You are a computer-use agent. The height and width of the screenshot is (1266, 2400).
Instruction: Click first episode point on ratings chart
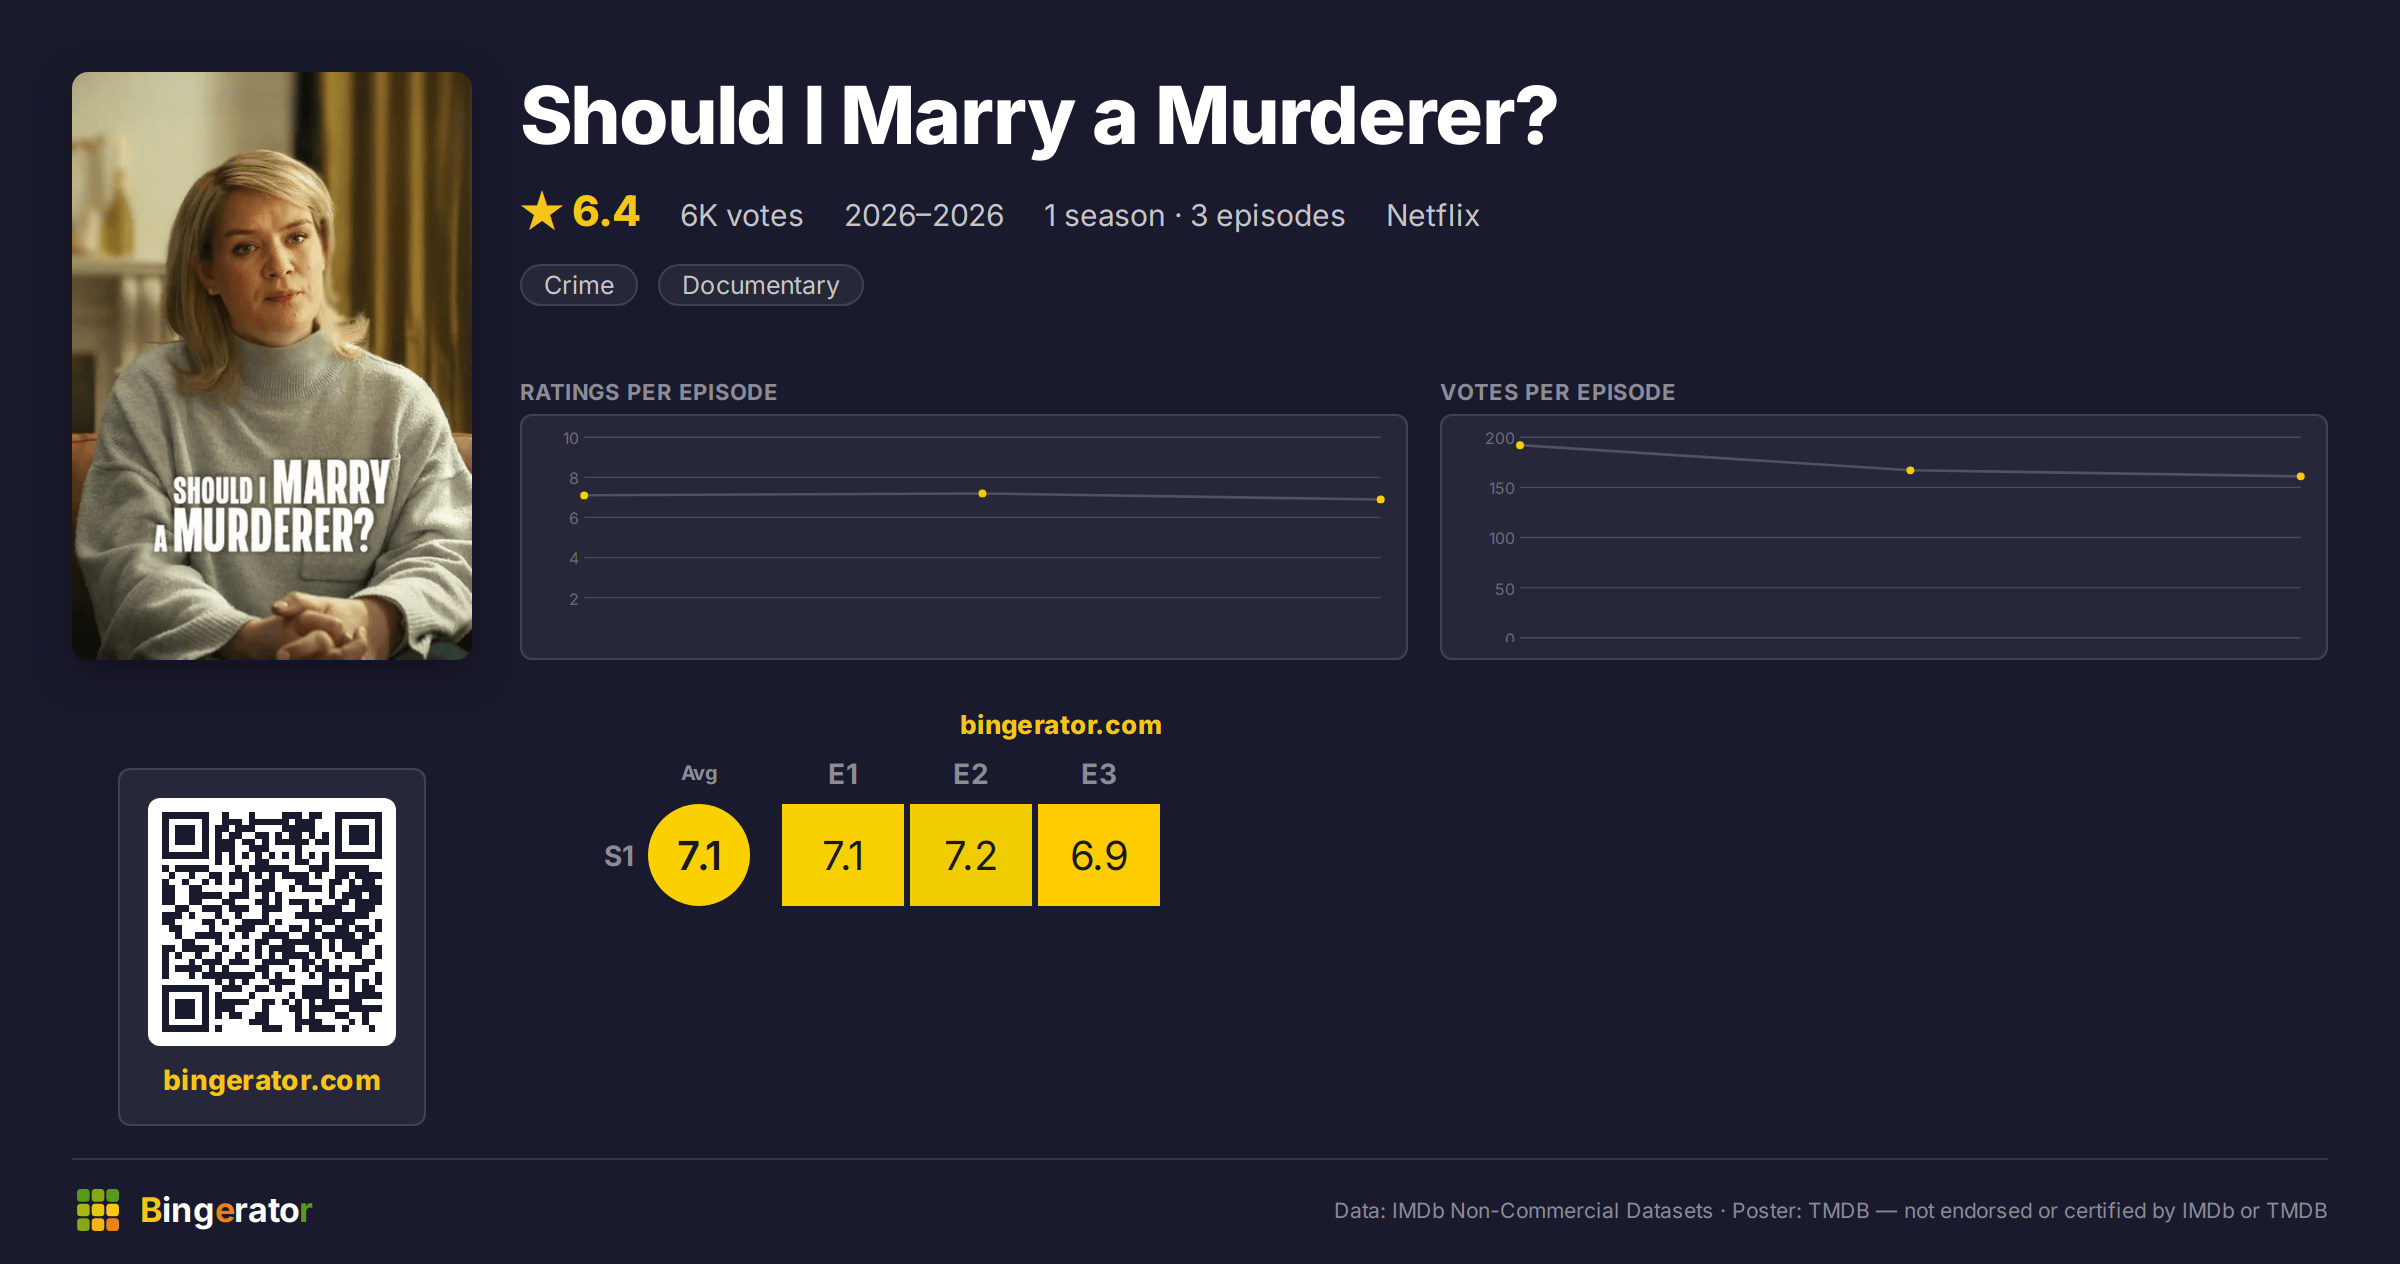point(584,496)
